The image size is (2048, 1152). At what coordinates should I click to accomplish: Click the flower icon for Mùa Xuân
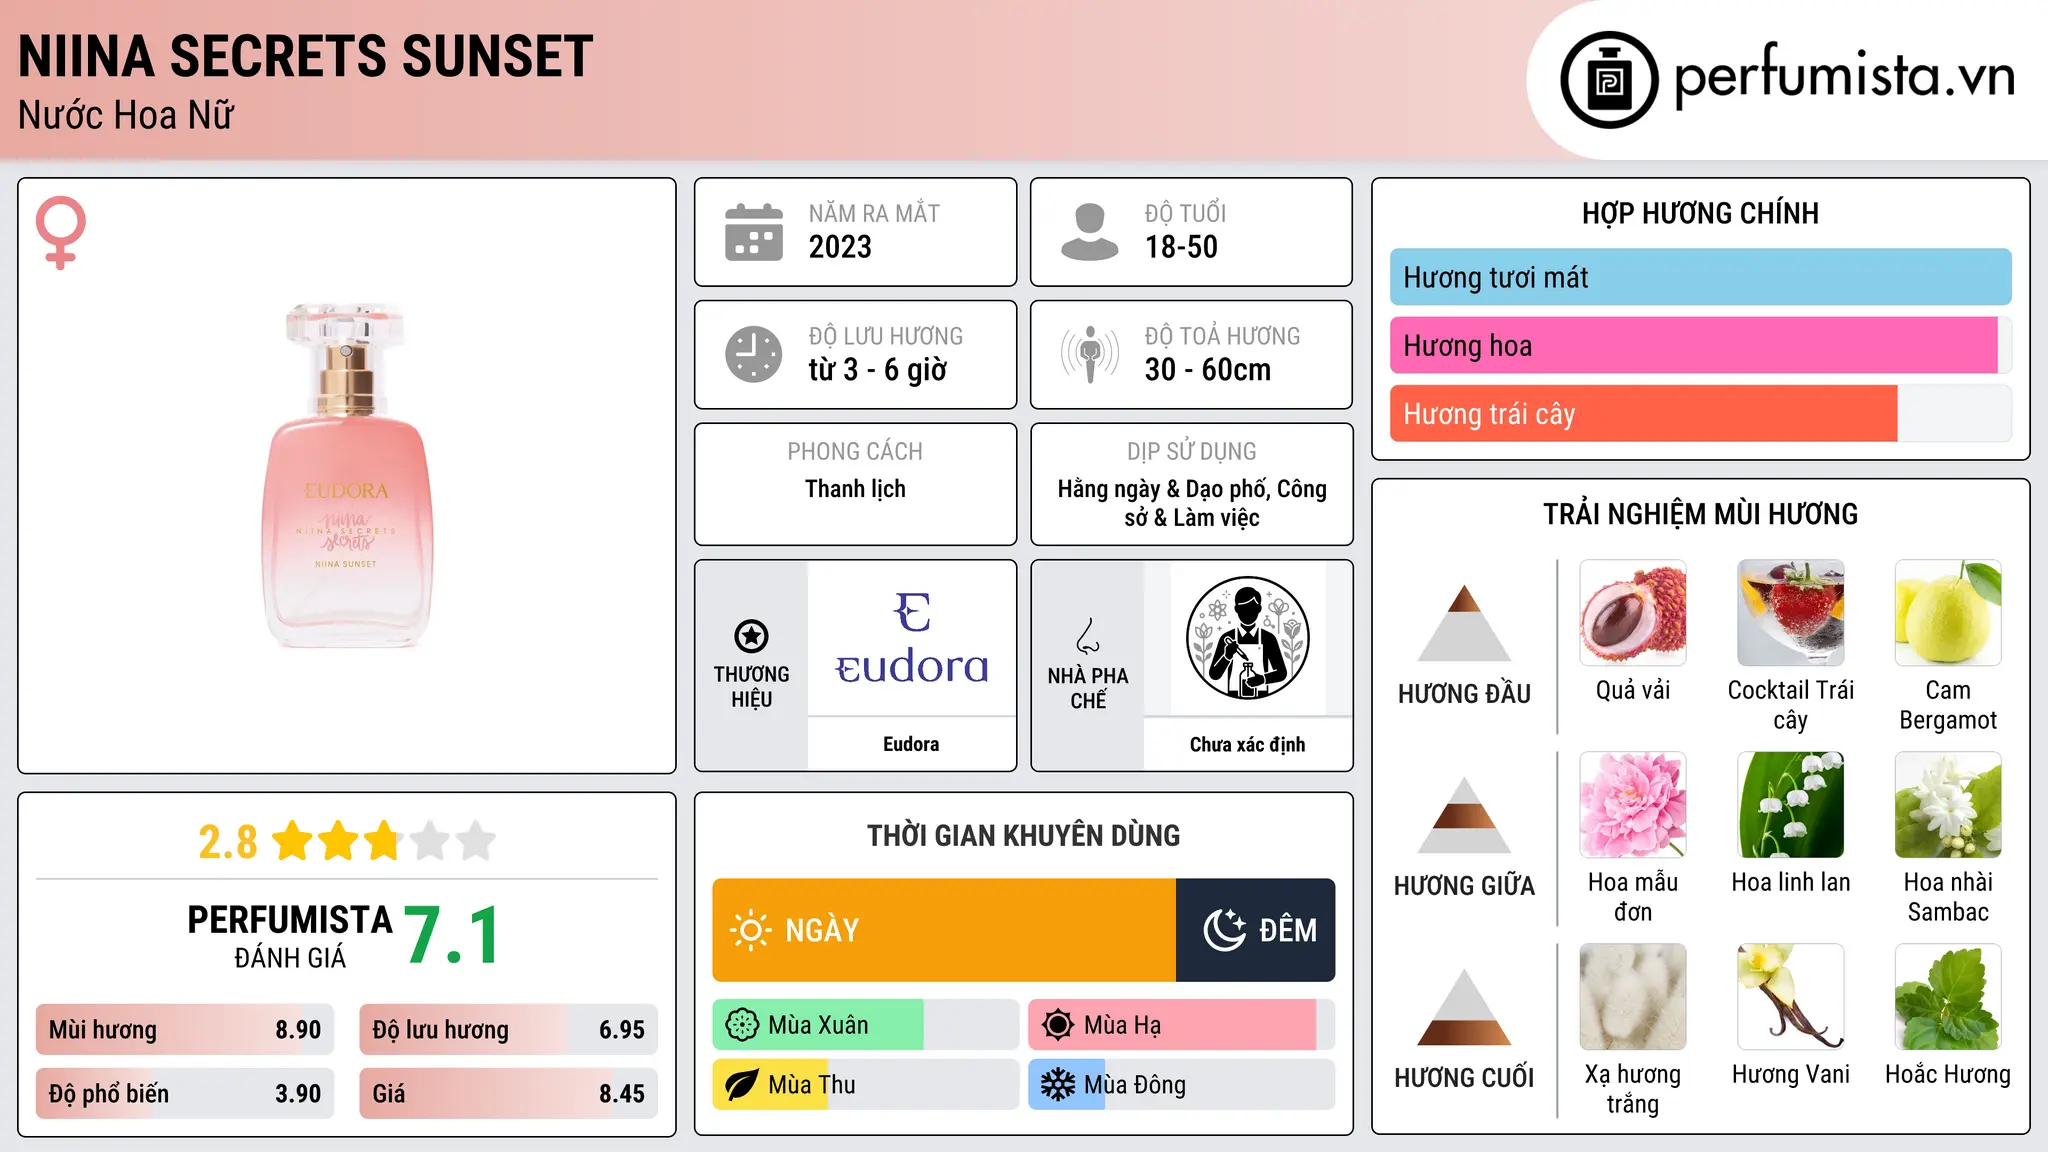742,1025
